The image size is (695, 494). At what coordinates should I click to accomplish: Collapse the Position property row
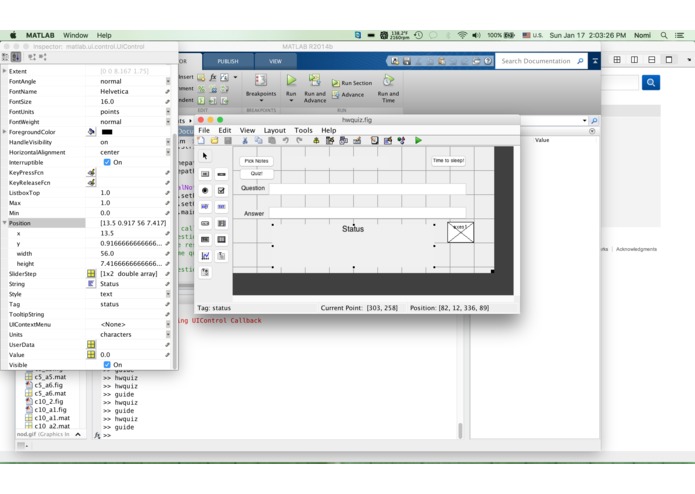tap(4, 223)
